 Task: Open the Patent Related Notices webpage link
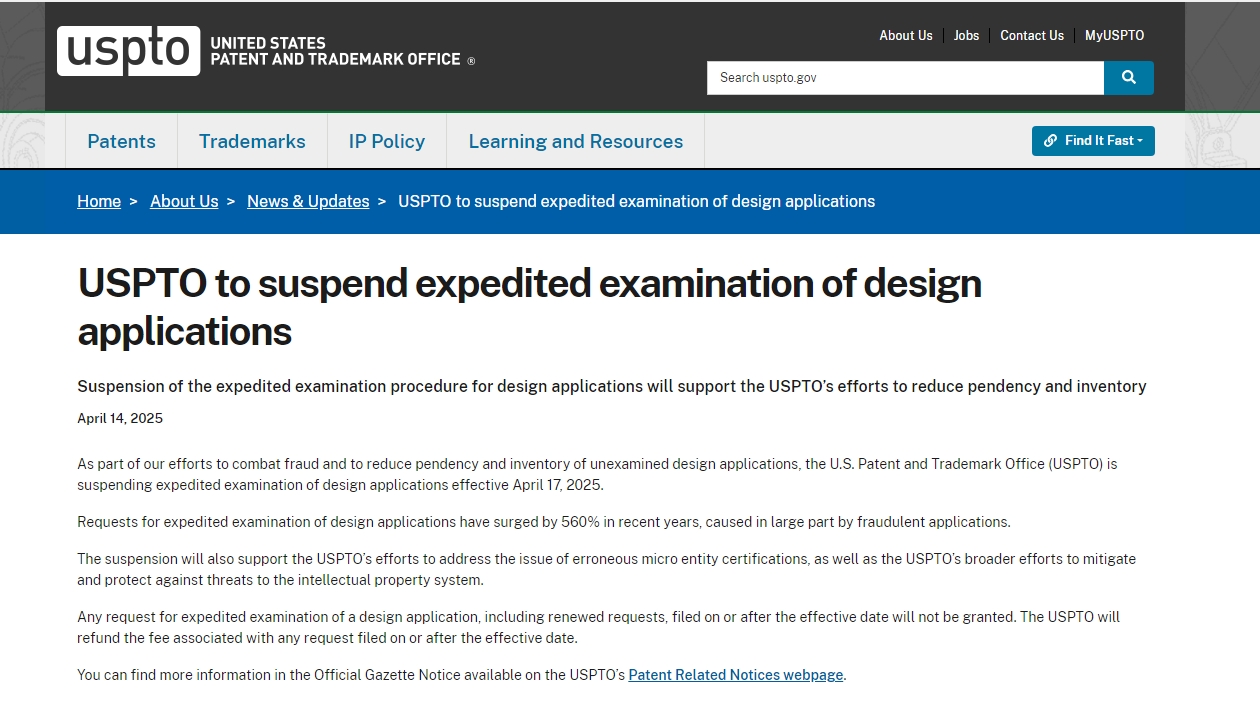(735, 675)
